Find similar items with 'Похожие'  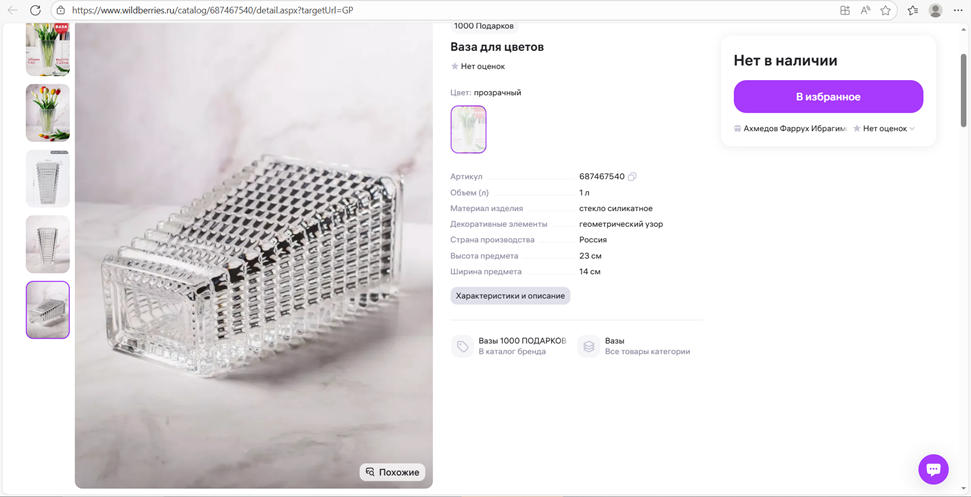tap(392, 472)
